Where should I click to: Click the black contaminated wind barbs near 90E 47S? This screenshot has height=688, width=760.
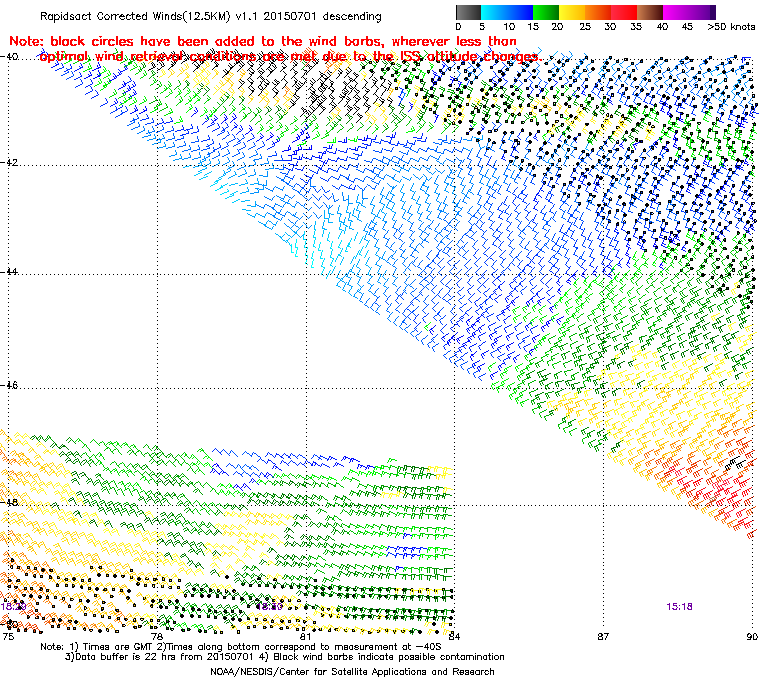tap(736, 463)
